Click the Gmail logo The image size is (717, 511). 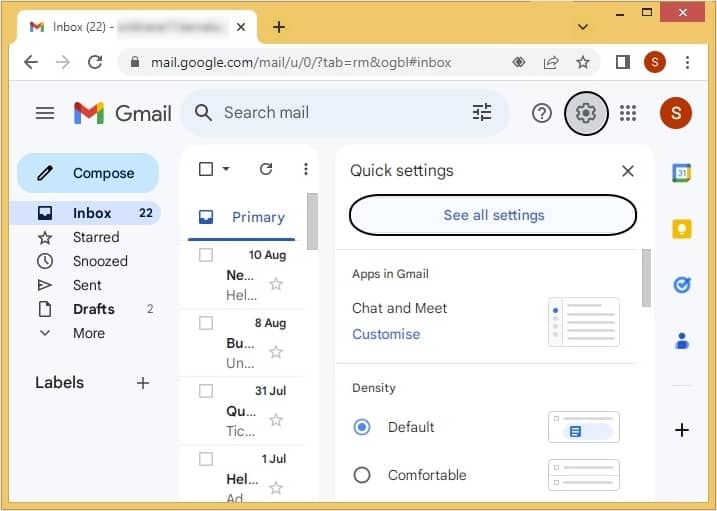point(123,113)
